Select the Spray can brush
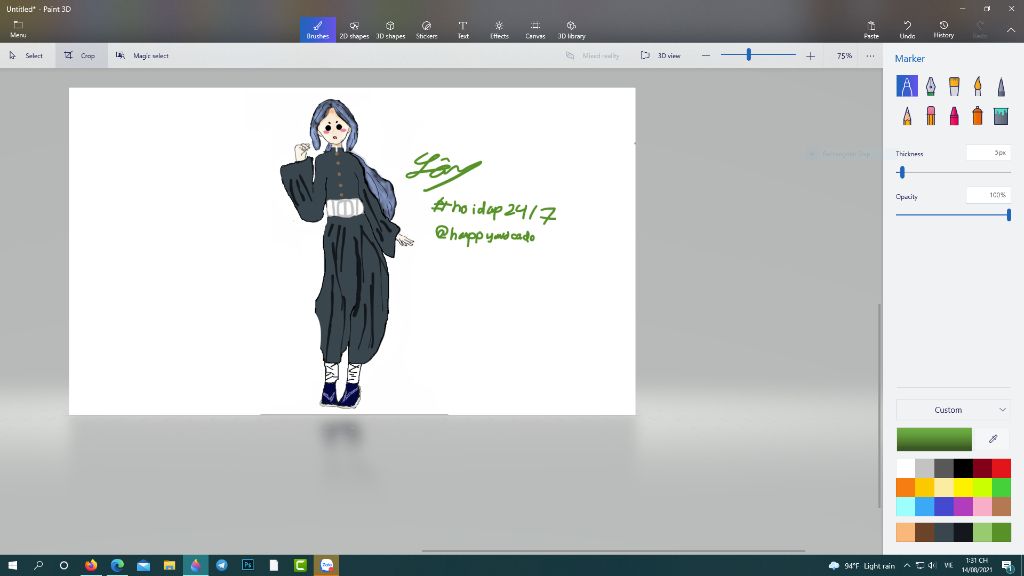 pyautogui.click(x=978, y=116)
